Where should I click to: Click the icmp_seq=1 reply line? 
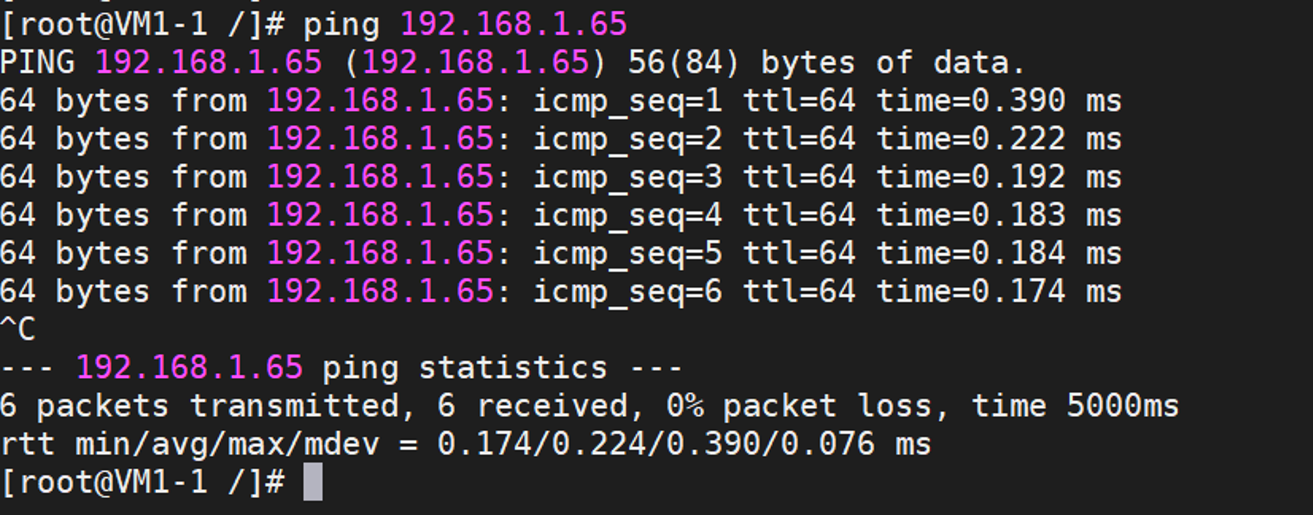[560, 101]
